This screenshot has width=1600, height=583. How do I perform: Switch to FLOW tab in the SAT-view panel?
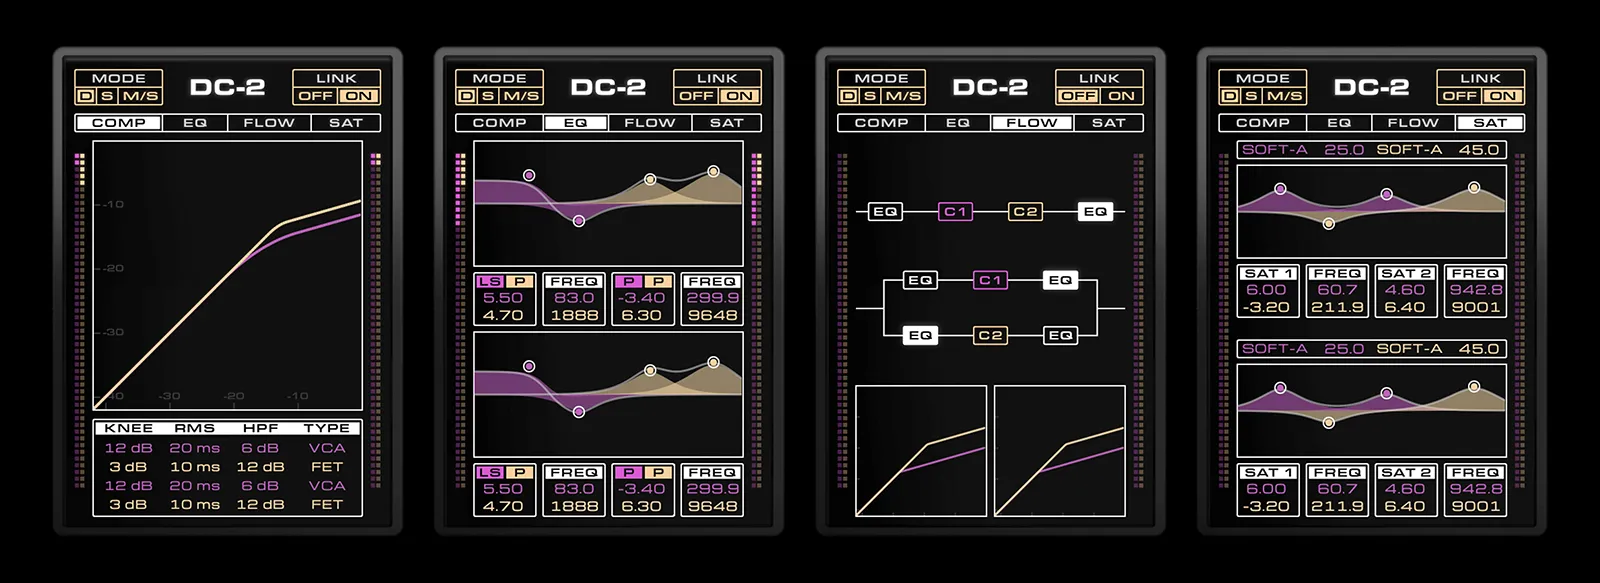(1413, 122)
